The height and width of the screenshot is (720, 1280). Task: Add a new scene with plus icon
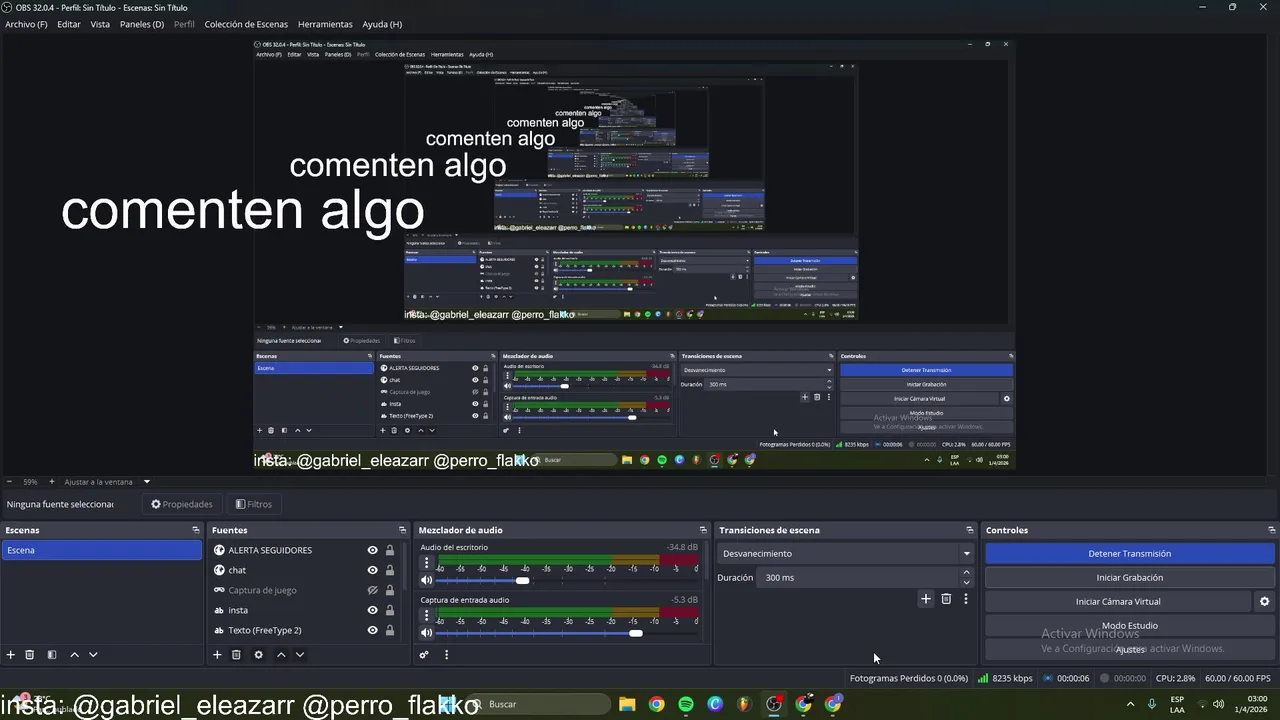11,655
